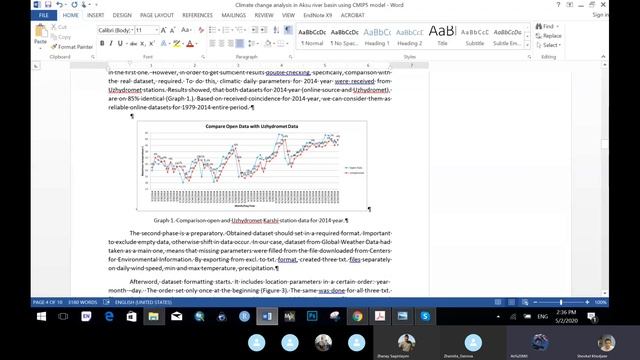Apply the red font color
Image resolution: width=640 pixels, height=360 pixels.
(190, 43)
